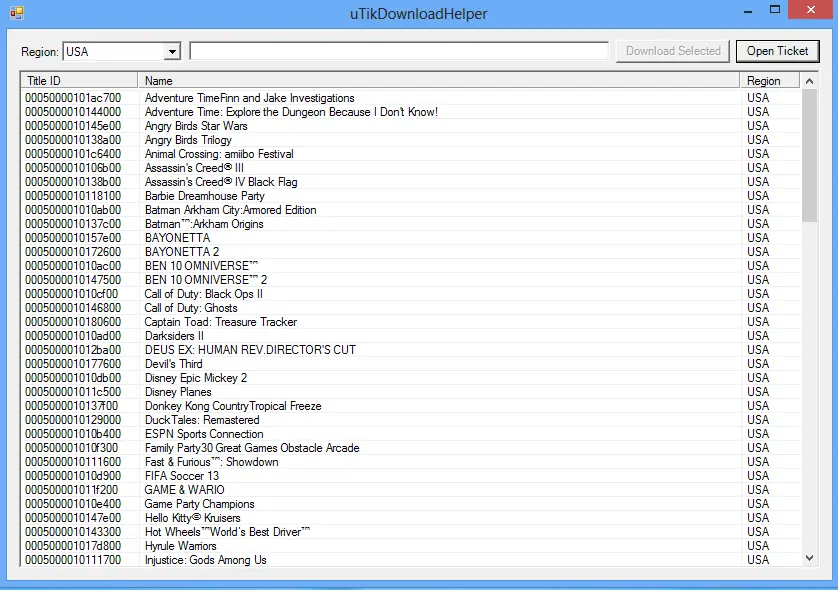This screenshot has height=590, width=838.
Task: Select Adventure Time: Finn and Jake Investigations row
Action: pyautogui.click(x=410, y=98)
